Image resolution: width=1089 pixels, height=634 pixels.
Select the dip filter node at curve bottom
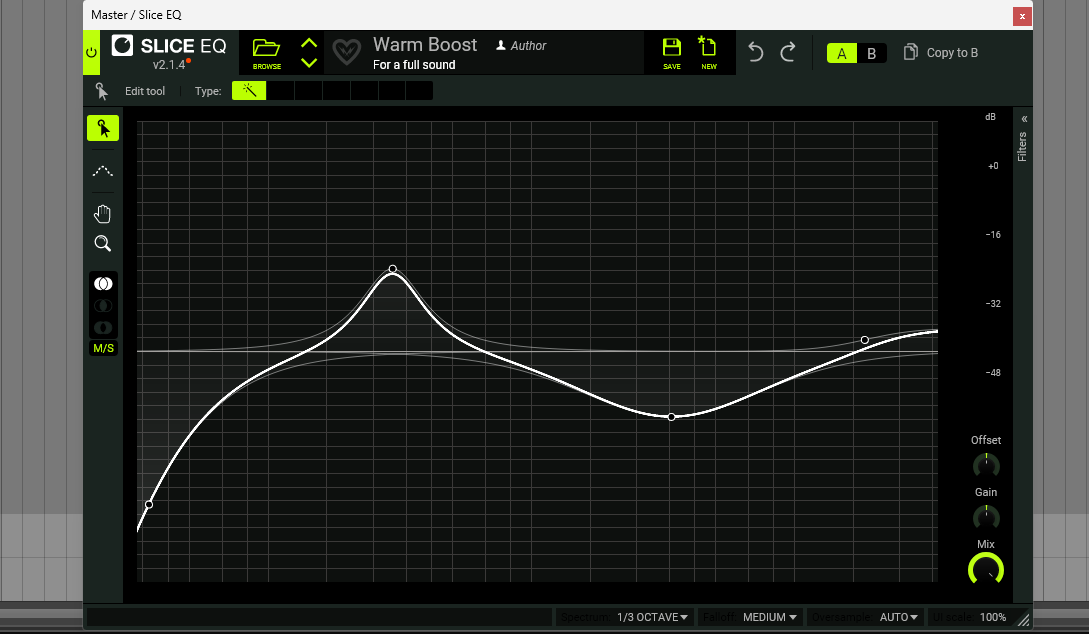pyautogui.click(x=672, y=417)
